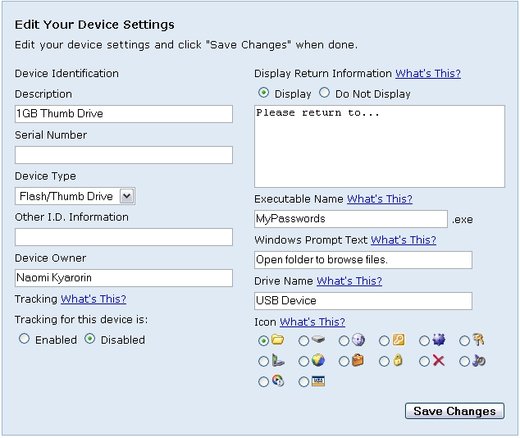520x438 pixels.
Task: Select radio button beside the credit card icon
Action: click(x=304, y=382)
